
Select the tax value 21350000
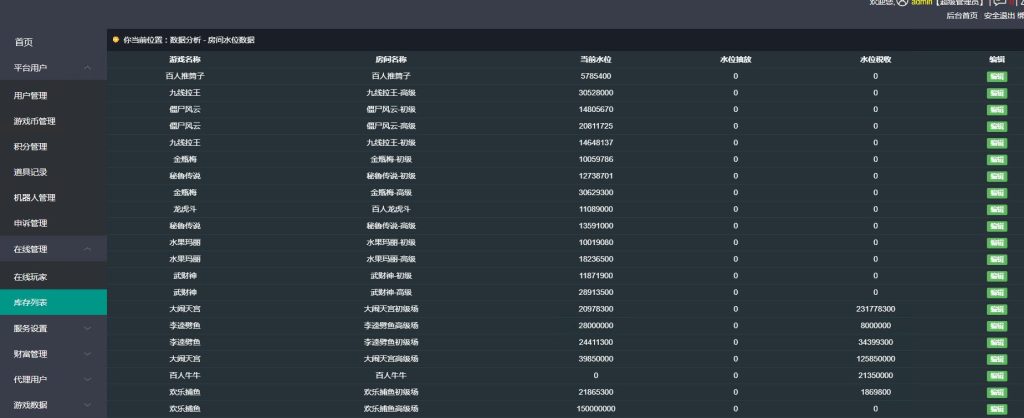coord(876,376)
